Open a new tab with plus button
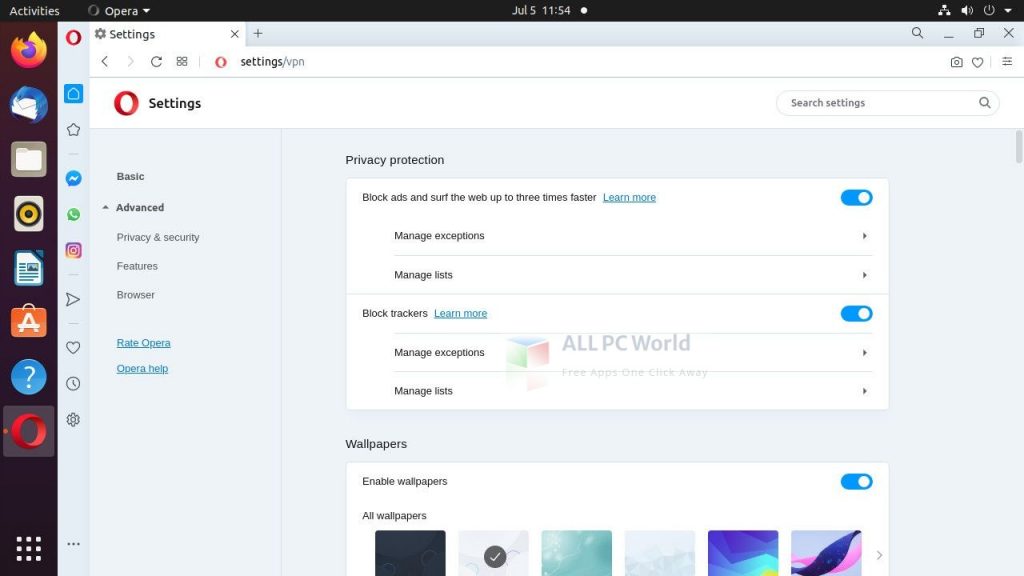This screenshot has width=1024, height=576. click(x=258, y=33)
